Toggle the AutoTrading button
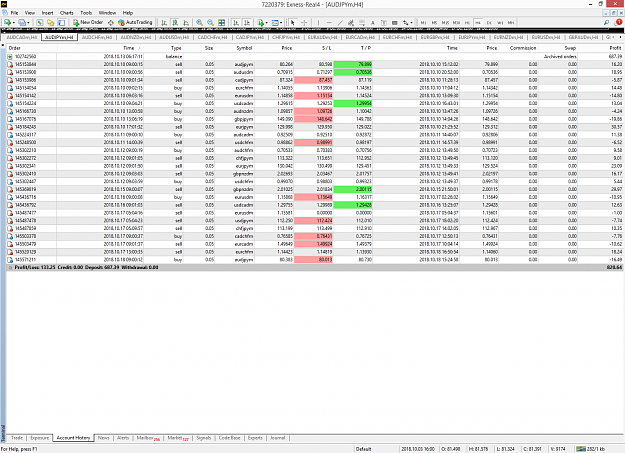The height and width of the screenshot is (453, 625). 135,23
